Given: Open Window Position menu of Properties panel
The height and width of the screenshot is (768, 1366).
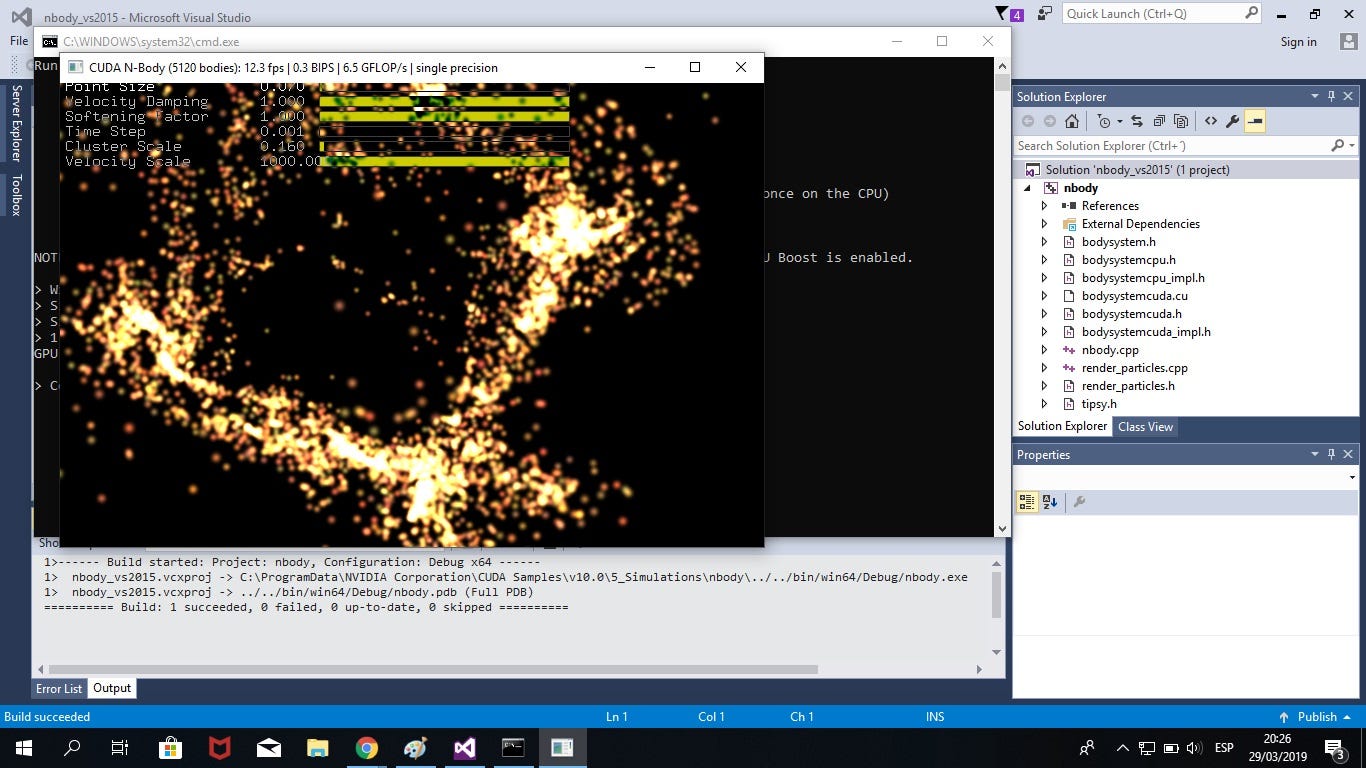Looking at the screenshot, I should click(x=1315, y=454).
